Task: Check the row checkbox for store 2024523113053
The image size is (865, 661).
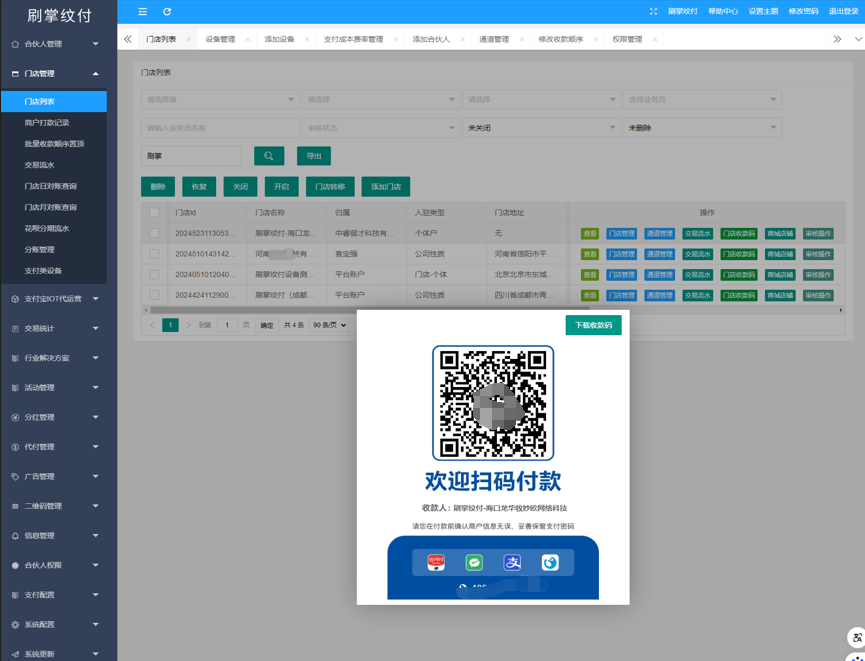Action: point(154,233)
